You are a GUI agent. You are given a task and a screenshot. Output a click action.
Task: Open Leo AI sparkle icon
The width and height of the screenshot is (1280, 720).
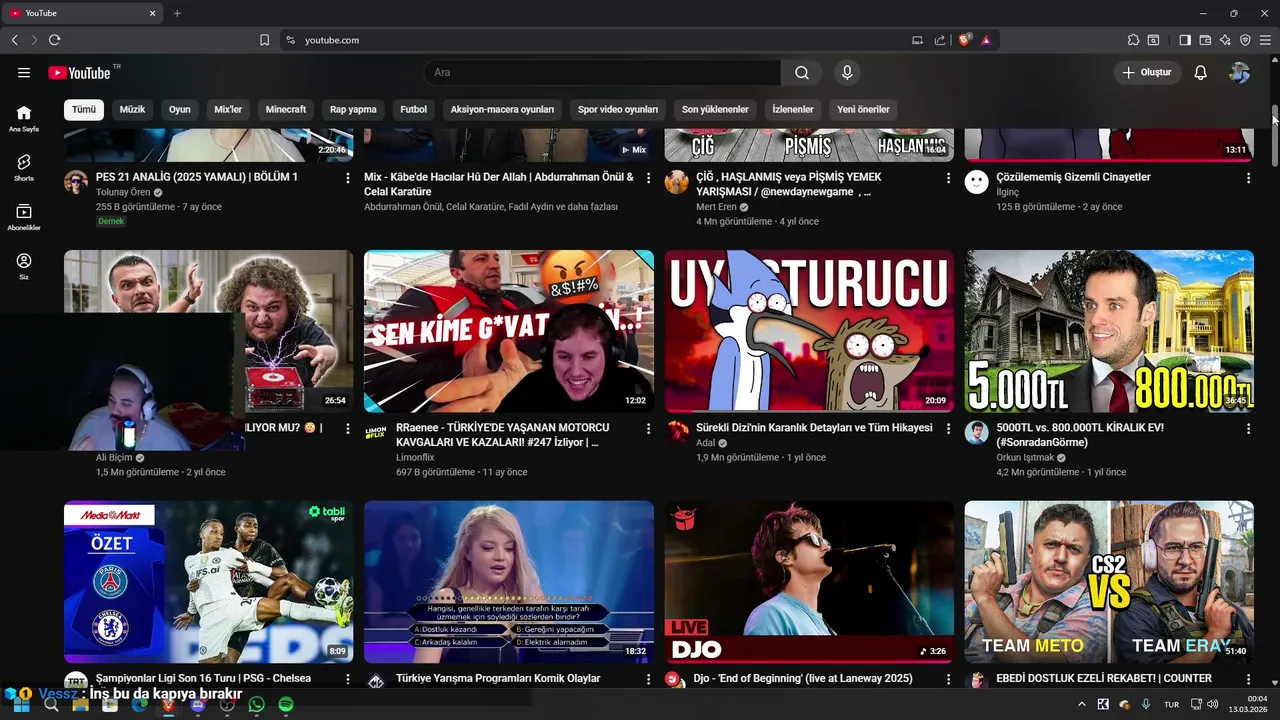[1225, 40]
